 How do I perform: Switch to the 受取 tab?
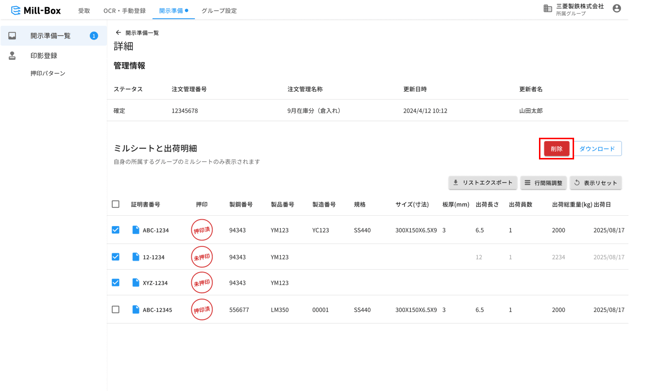[x=84, y=11]
